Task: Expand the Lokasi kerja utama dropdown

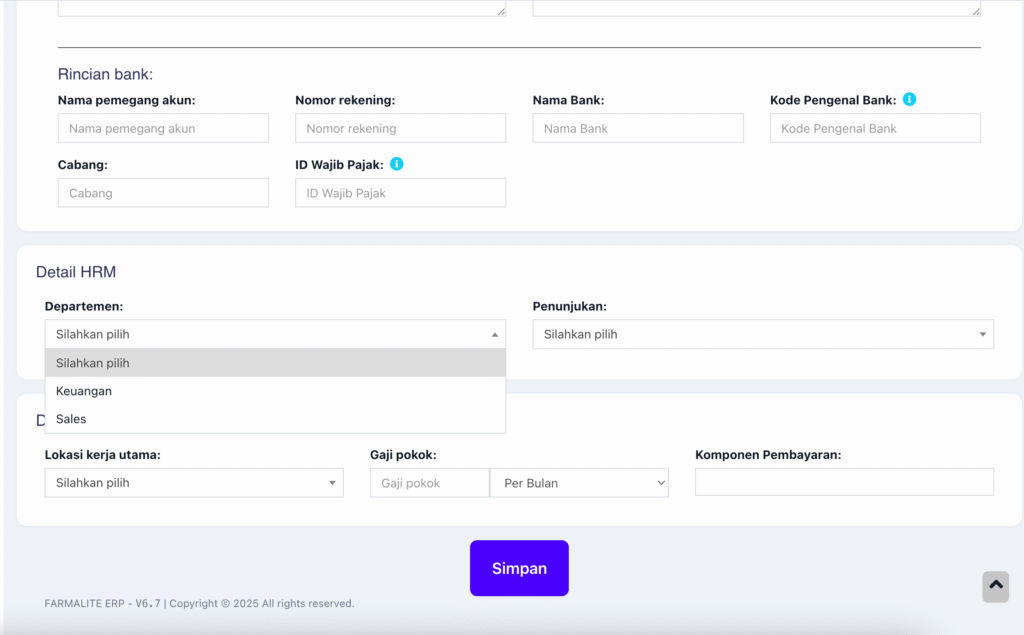Action: click(x=193, y=483)
